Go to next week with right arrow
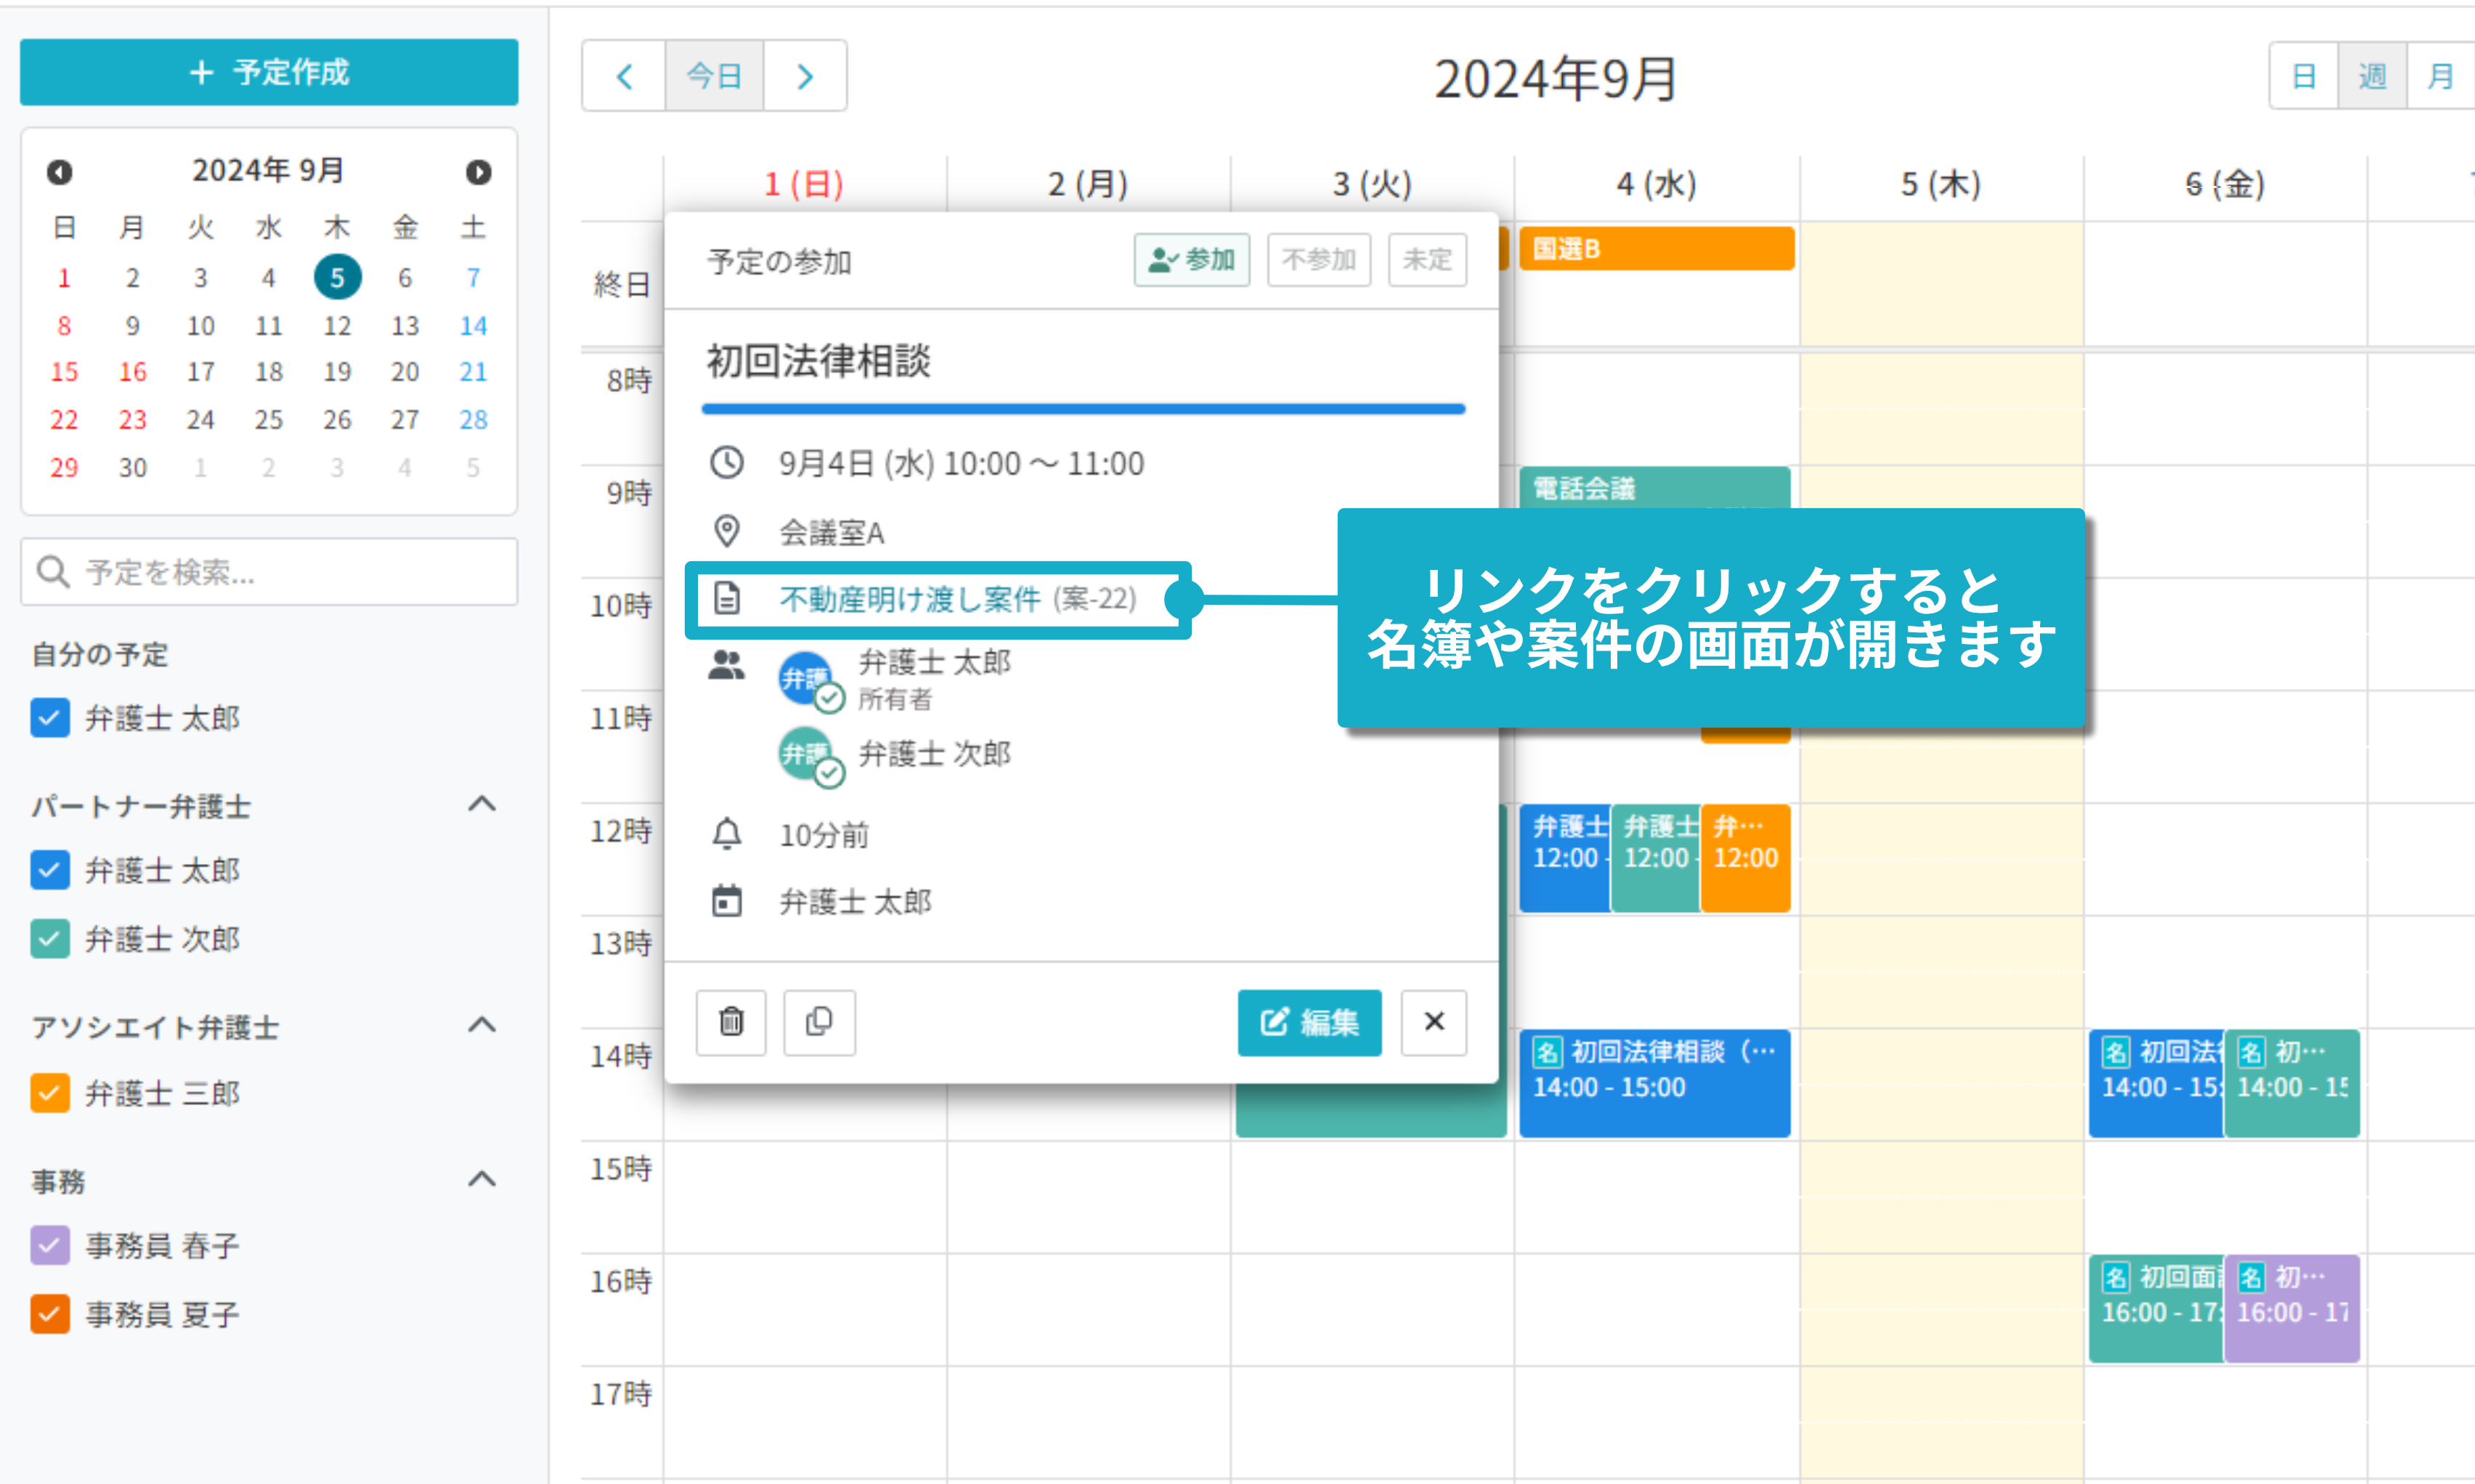The height and width of the screenshot is (1484, 2475). [805, 76]
